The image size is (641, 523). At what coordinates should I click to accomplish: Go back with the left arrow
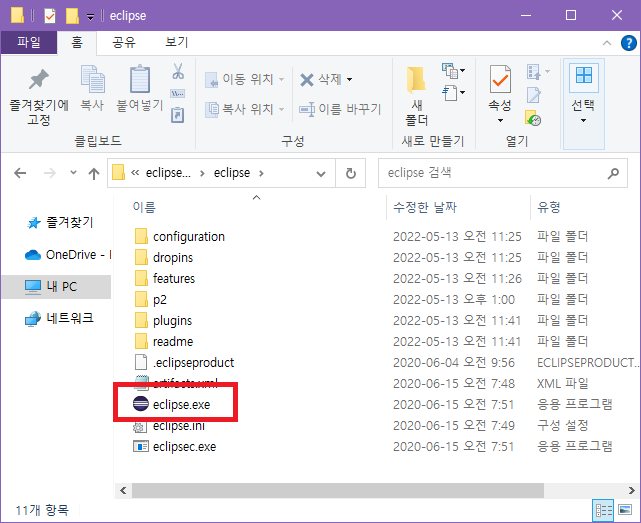pos(20,173)
